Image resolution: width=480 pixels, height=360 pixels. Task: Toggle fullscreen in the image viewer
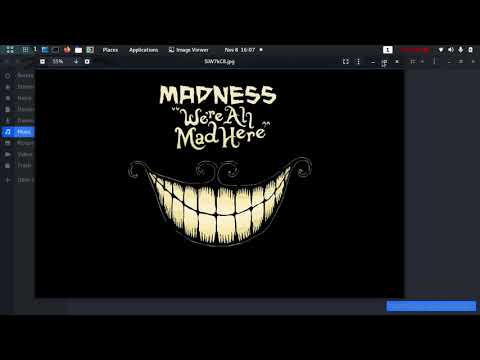(346, 61)
